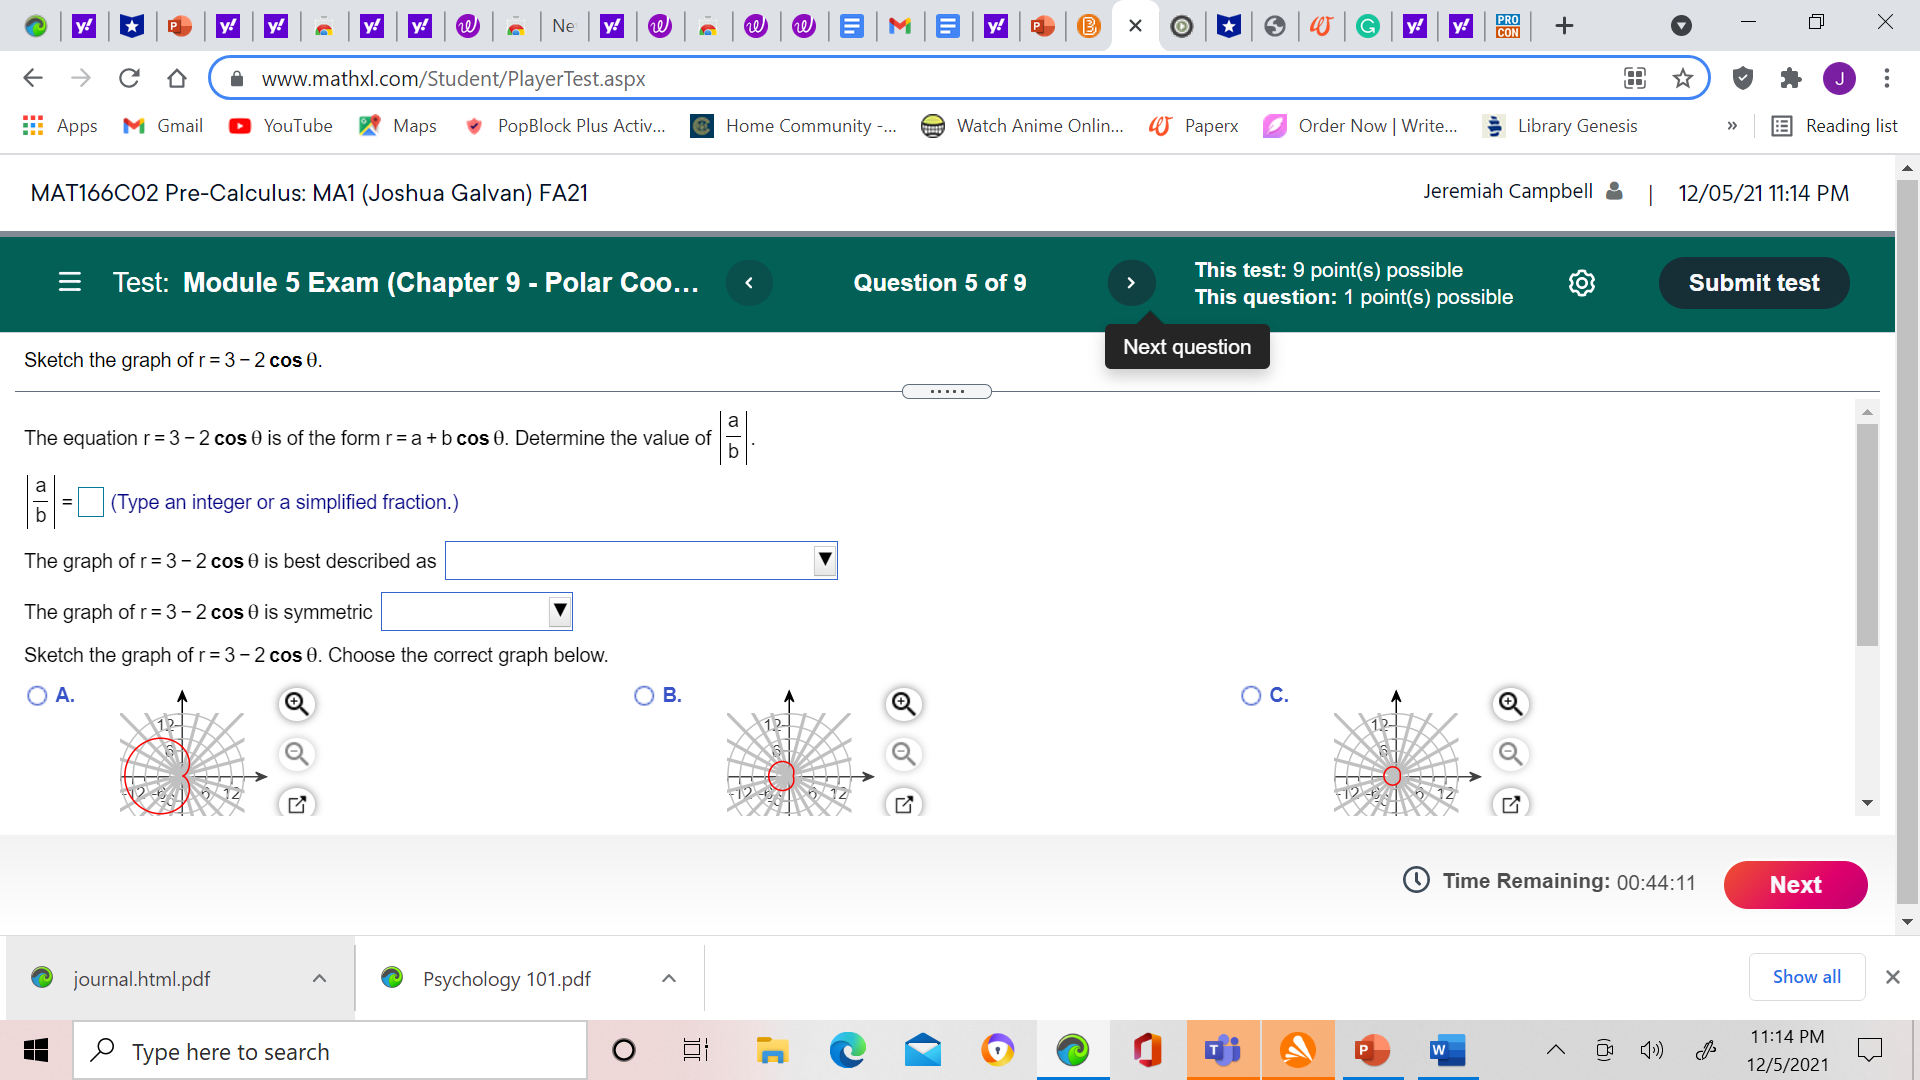
Task: Select answer choice A
Action: point(37,695)
